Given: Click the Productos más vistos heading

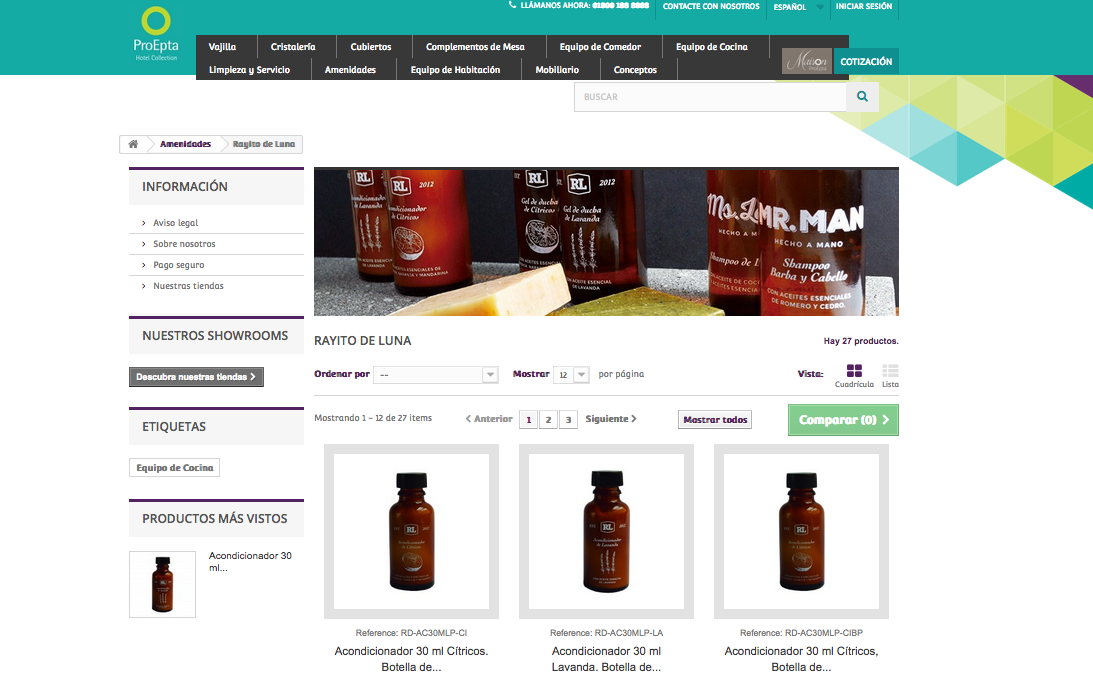Looking at the screenshot, I should coord(215,519).
